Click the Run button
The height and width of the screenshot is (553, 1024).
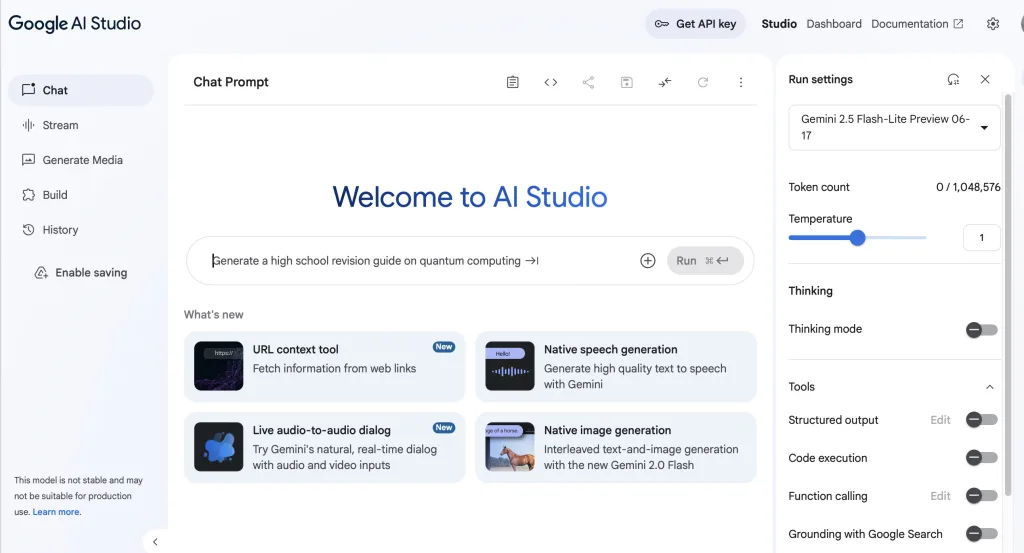(x=705, y=261)
